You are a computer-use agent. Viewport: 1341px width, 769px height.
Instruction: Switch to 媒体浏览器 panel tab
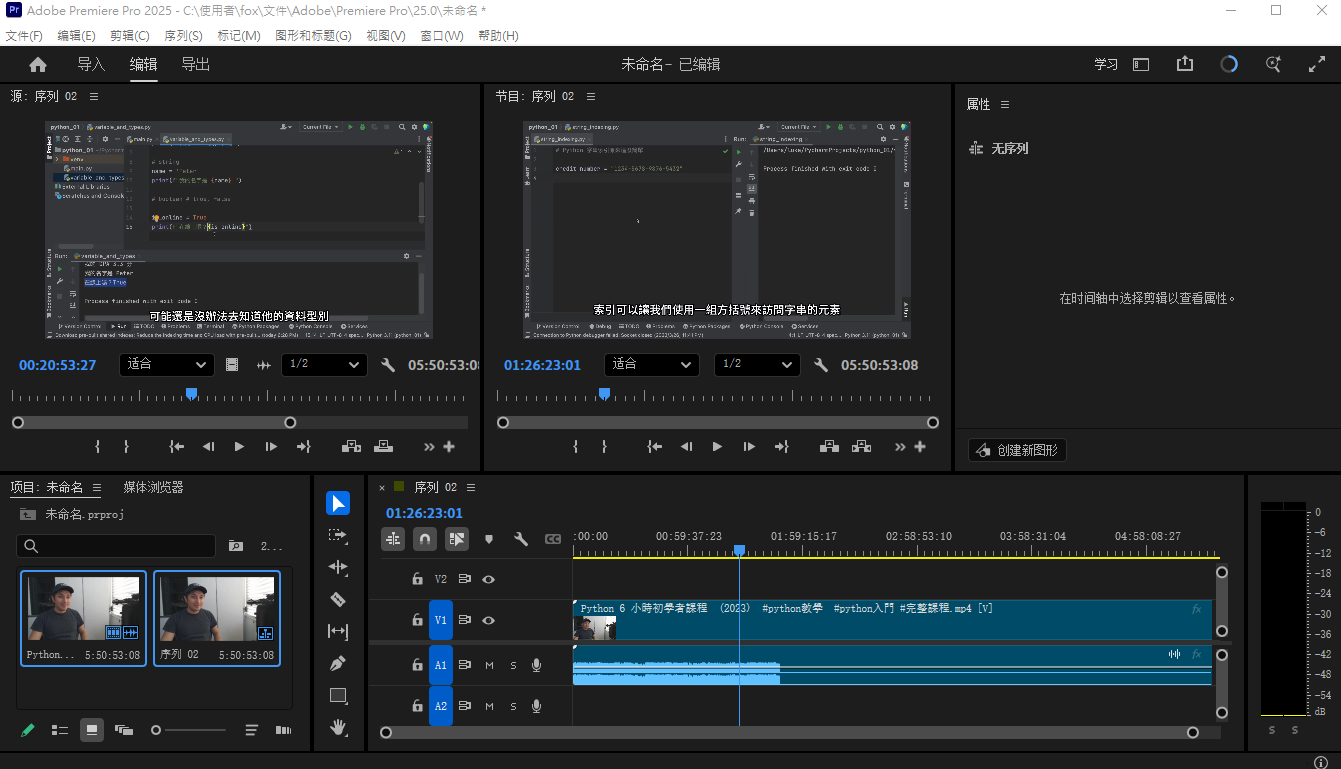click(153, 488)
